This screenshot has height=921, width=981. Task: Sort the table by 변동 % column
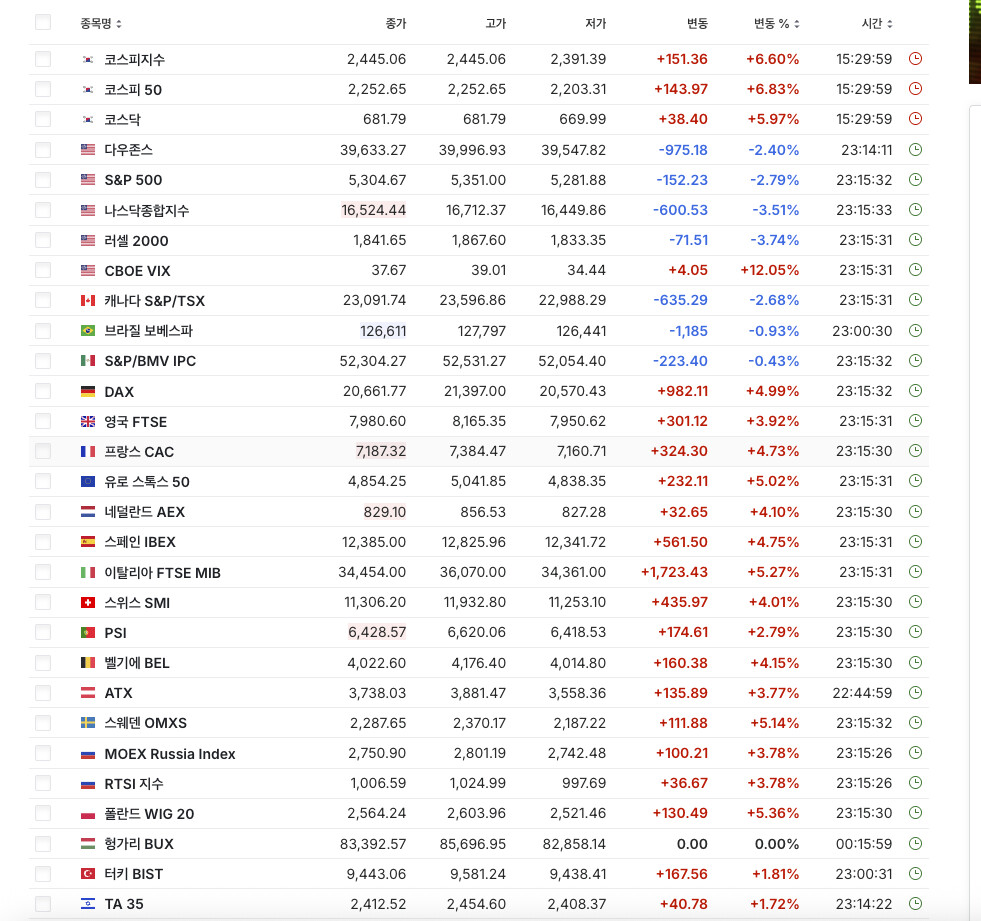pyautogui.click(x=776, y=24)
